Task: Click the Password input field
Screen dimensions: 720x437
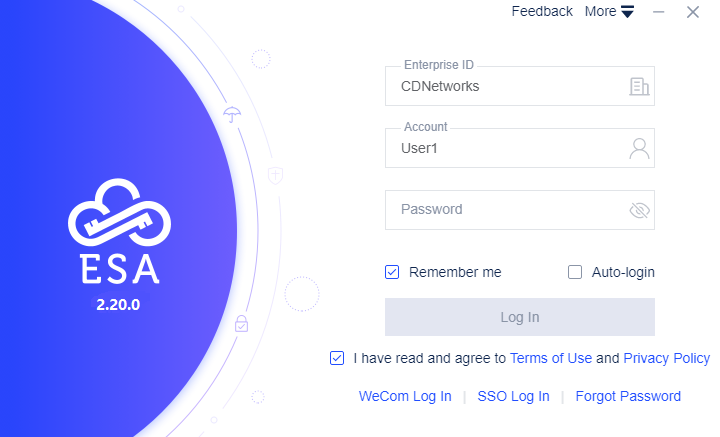Action: pos(520,210)
